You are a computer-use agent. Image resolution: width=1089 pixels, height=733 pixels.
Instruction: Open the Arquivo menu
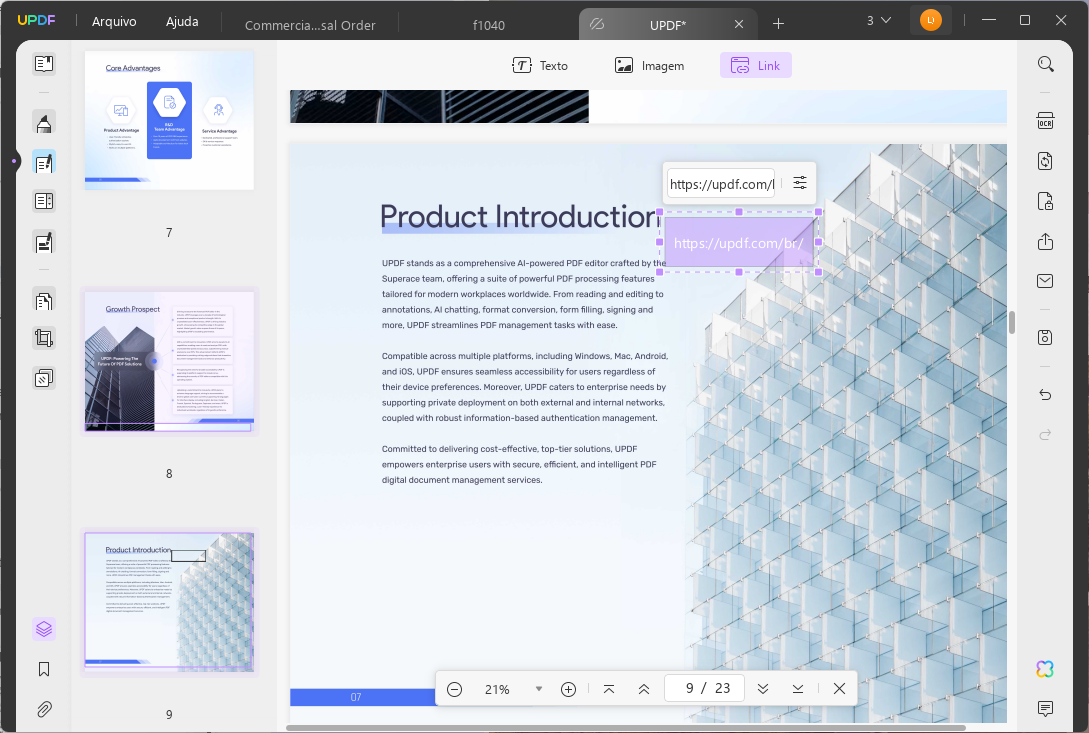115,21
